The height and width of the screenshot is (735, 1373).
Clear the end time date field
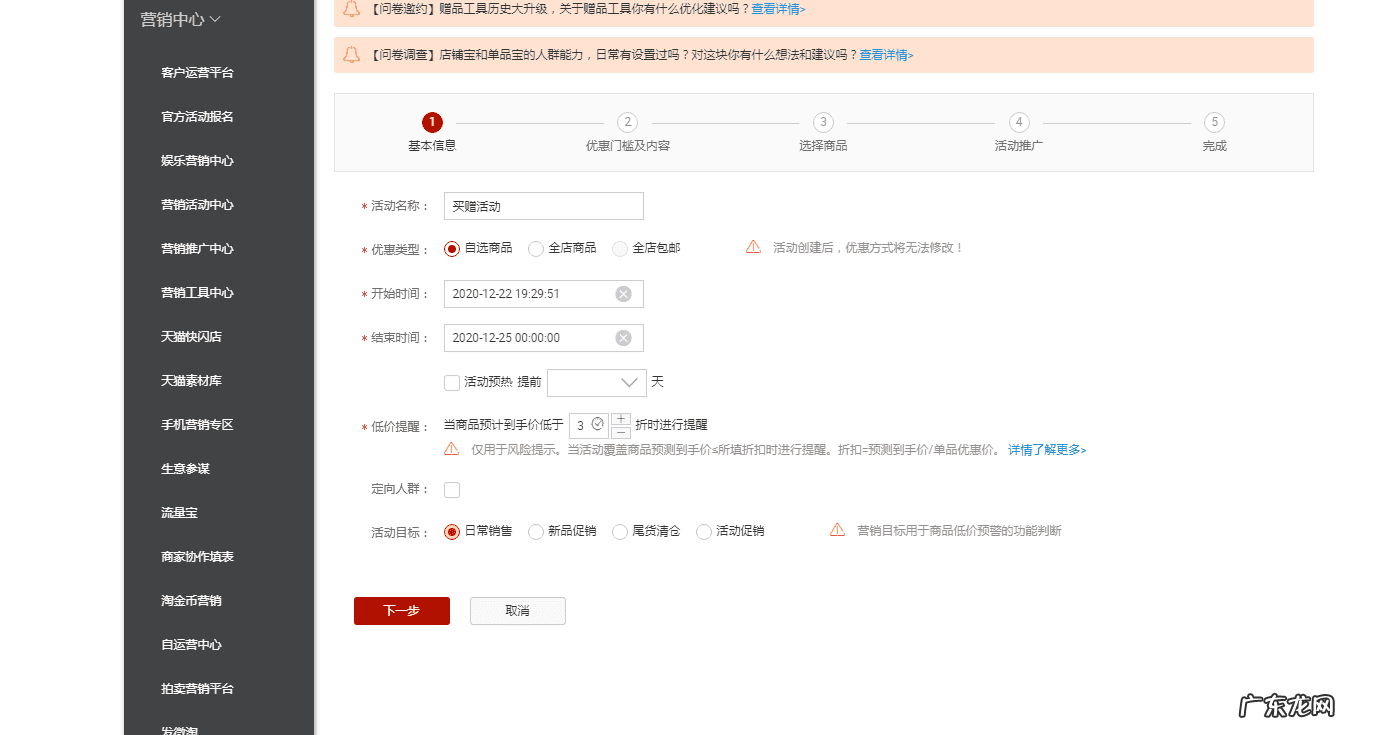(x=624, y=337)
